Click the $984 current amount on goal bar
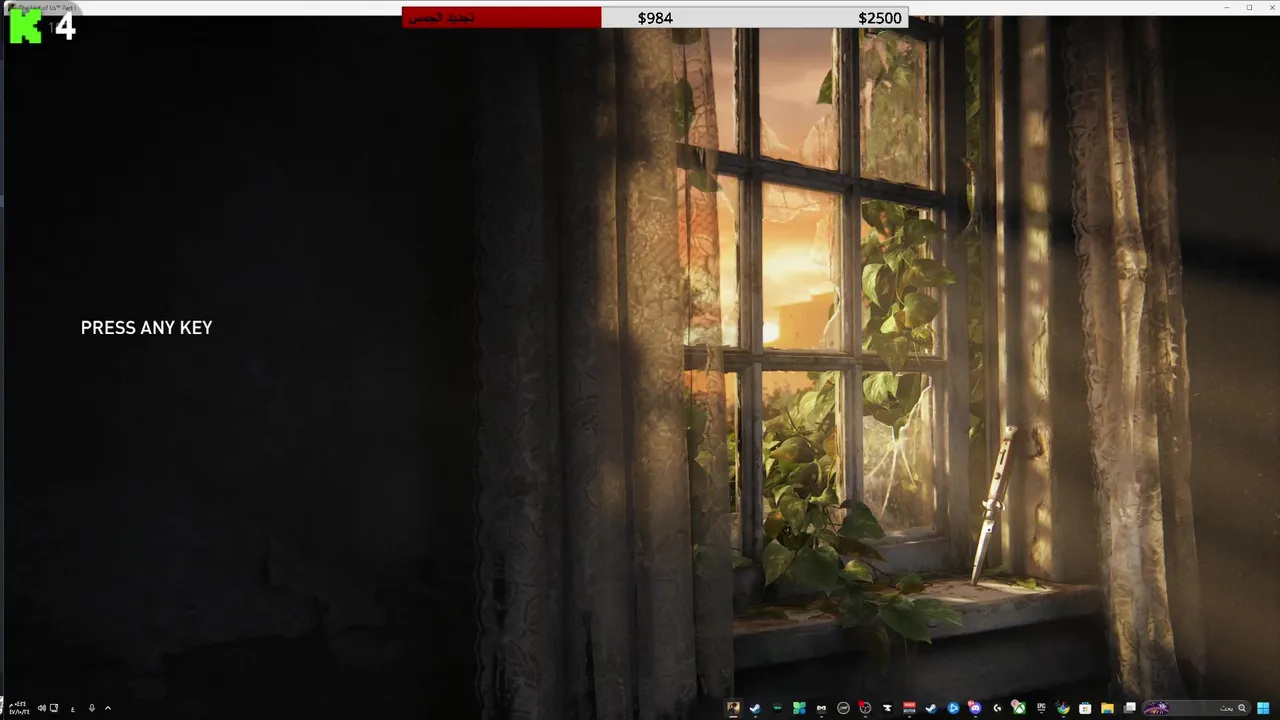 click(655, 18)
